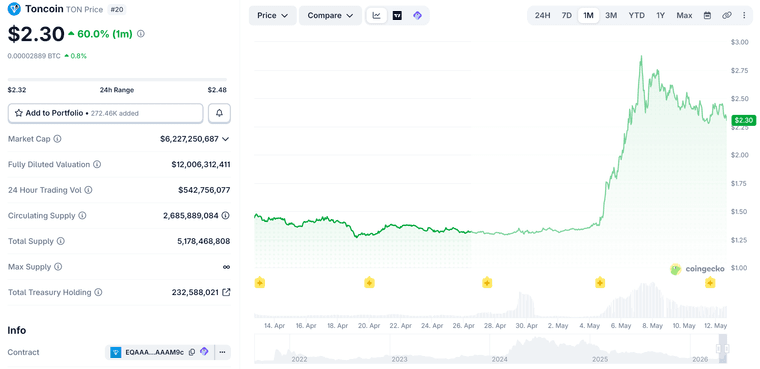Click the info icon beside 60.0% (1m)
The image size is (760, 369).
click(141, 34)
